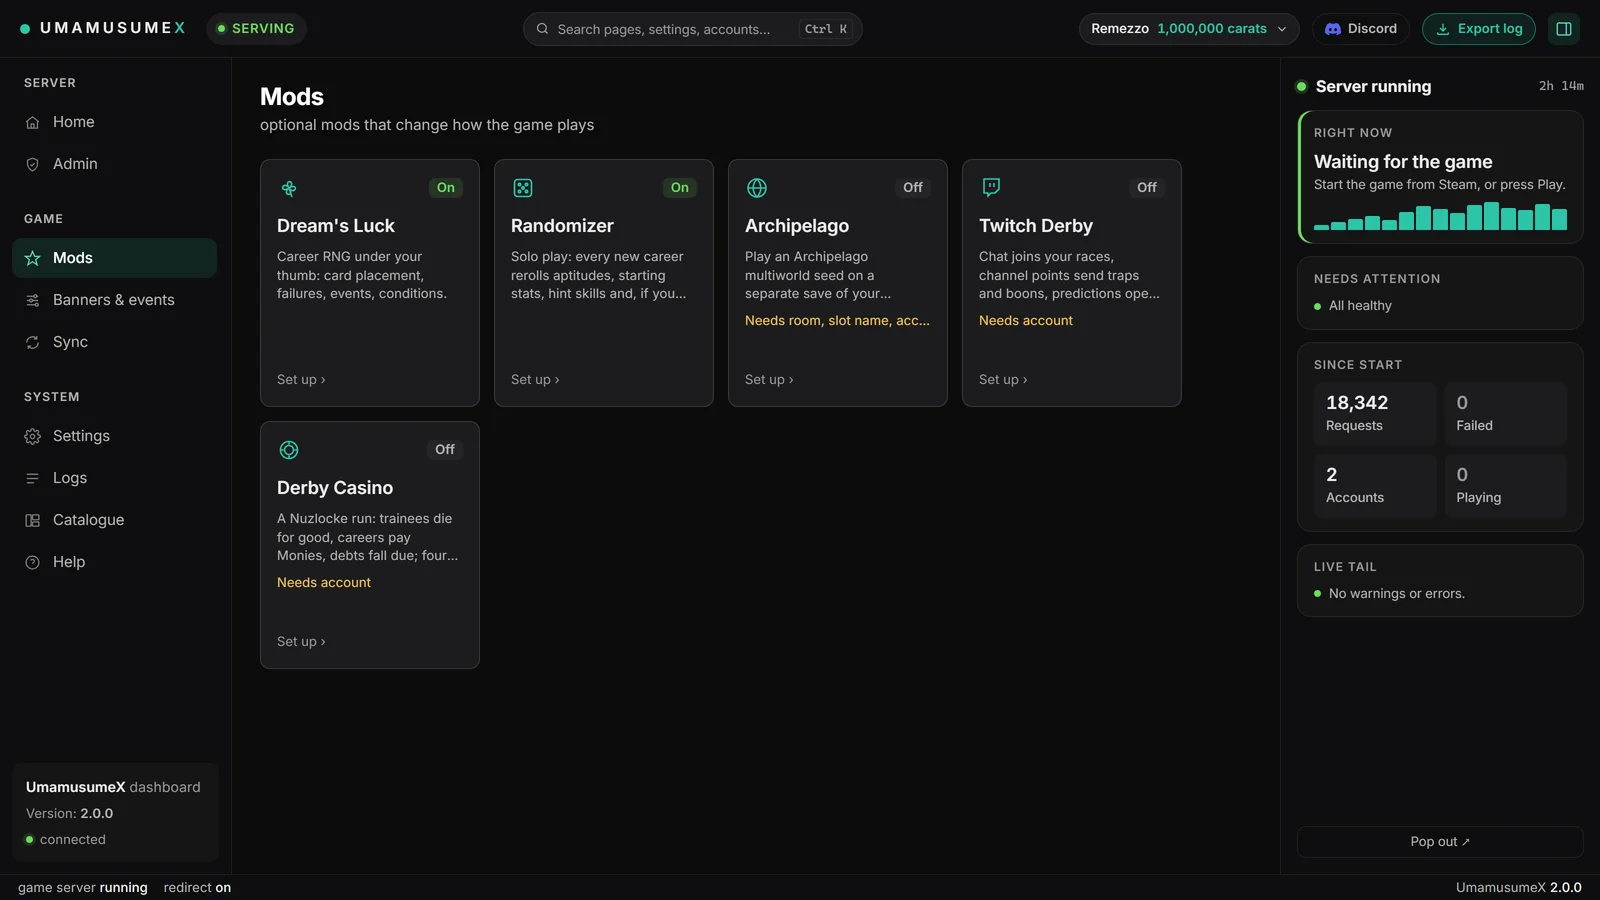Click the activity bar chart
The height and width of the screenshot is (900, 1600).
1440,216
